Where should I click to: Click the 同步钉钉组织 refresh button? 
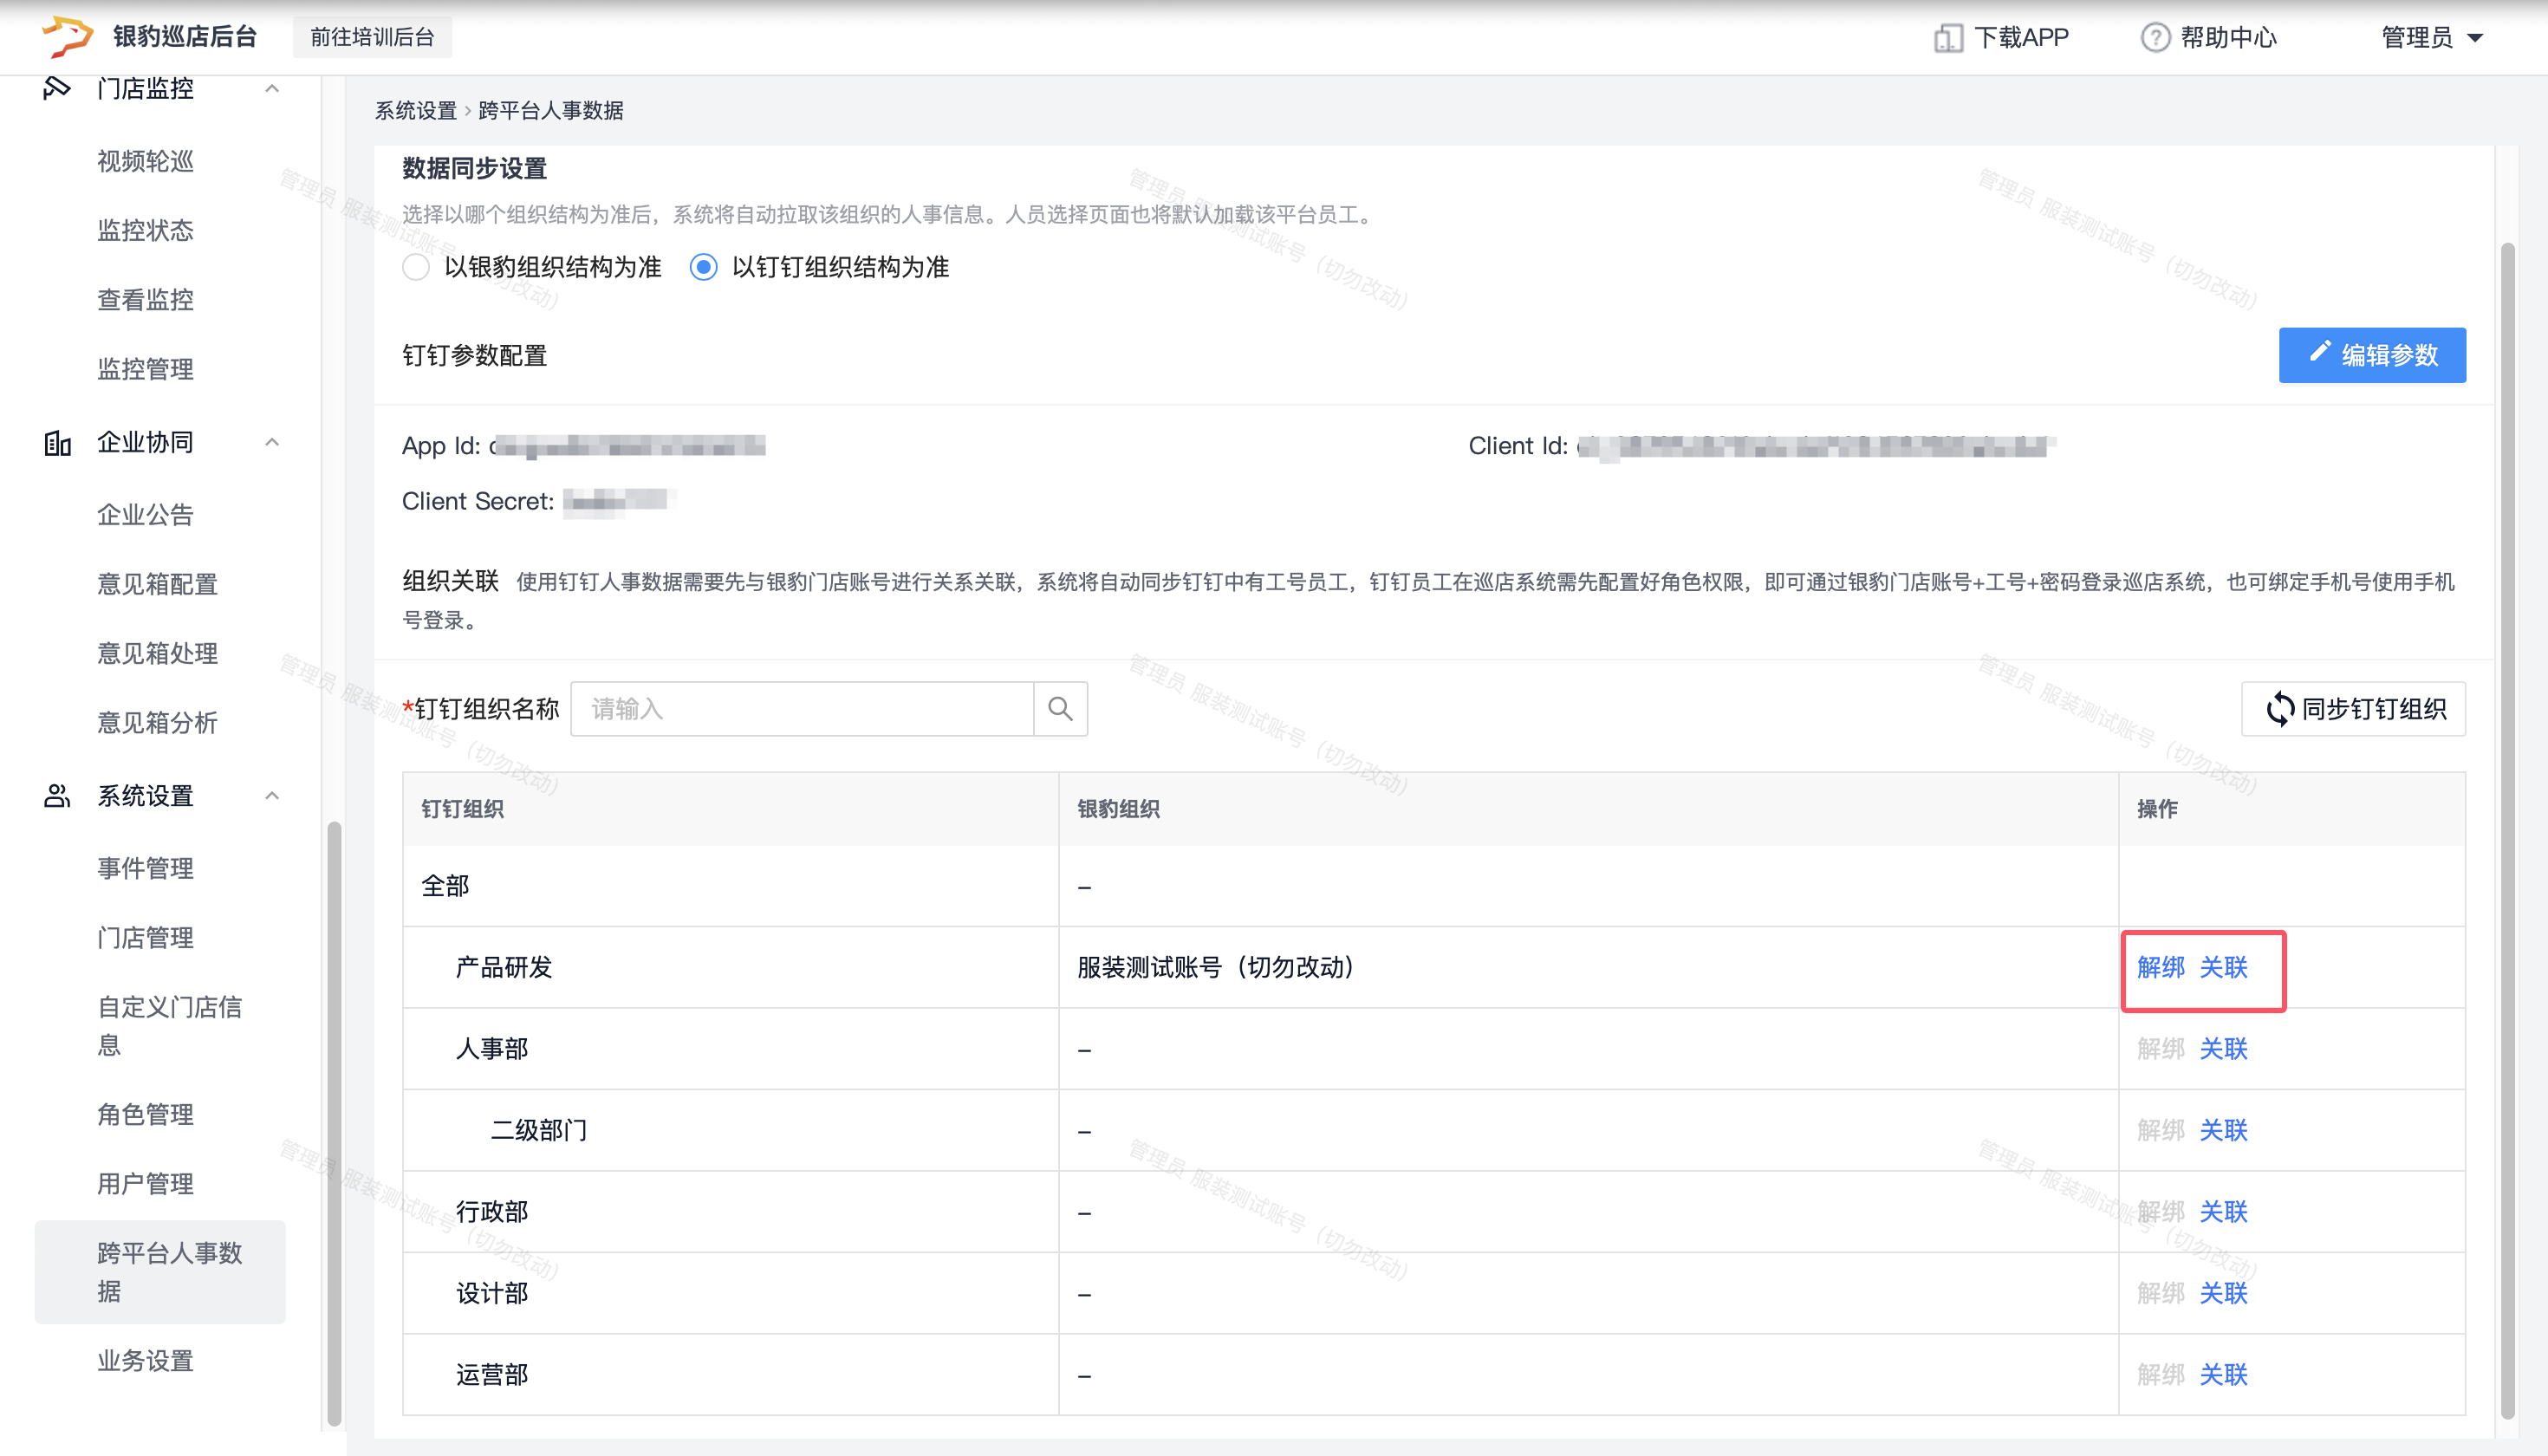(2352, 709)
